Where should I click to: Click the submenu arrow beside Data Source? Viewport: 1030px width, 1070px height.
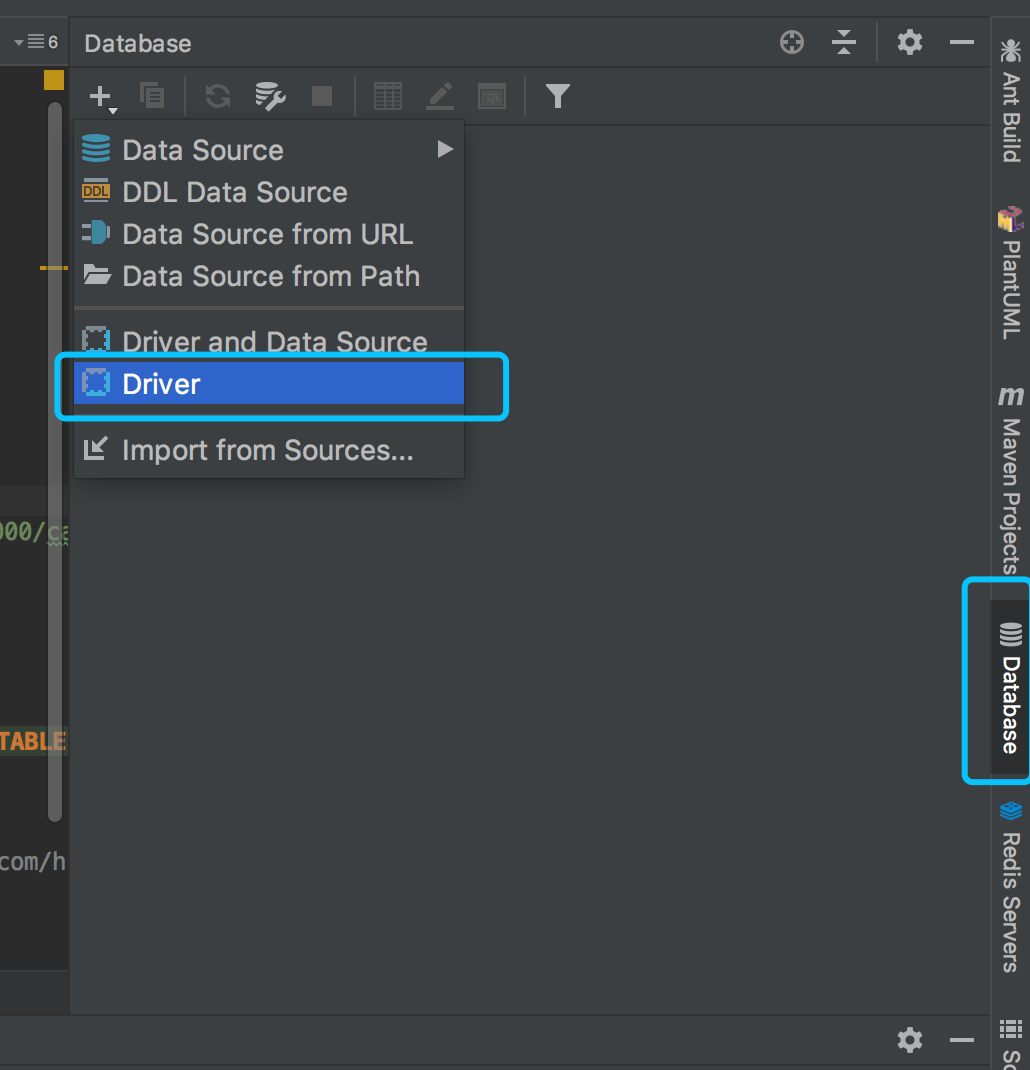coord(445,149)
